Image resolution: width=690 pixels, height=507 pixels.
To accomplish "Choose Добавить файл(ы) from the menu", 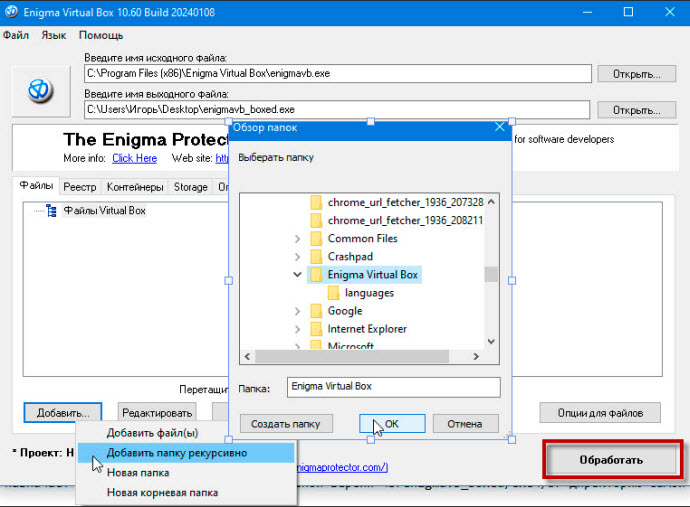I will [x=153, y=433].
